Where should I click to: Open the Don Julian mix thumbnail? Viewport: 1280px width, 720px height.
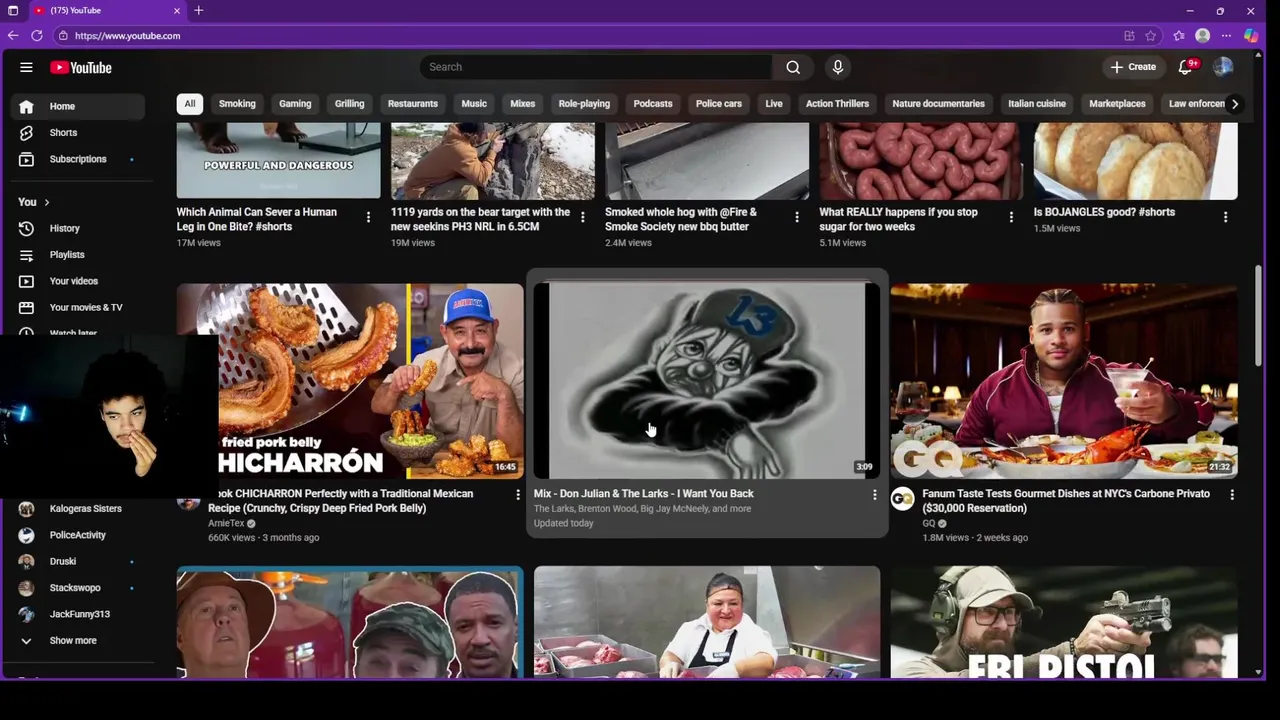[707, 381]
